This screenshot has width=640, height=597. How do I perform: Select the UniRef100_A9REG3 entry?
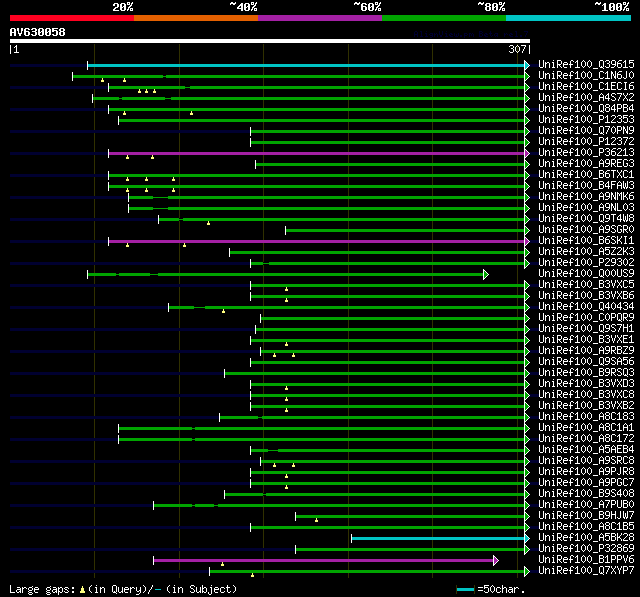click(x=586, y=164)
